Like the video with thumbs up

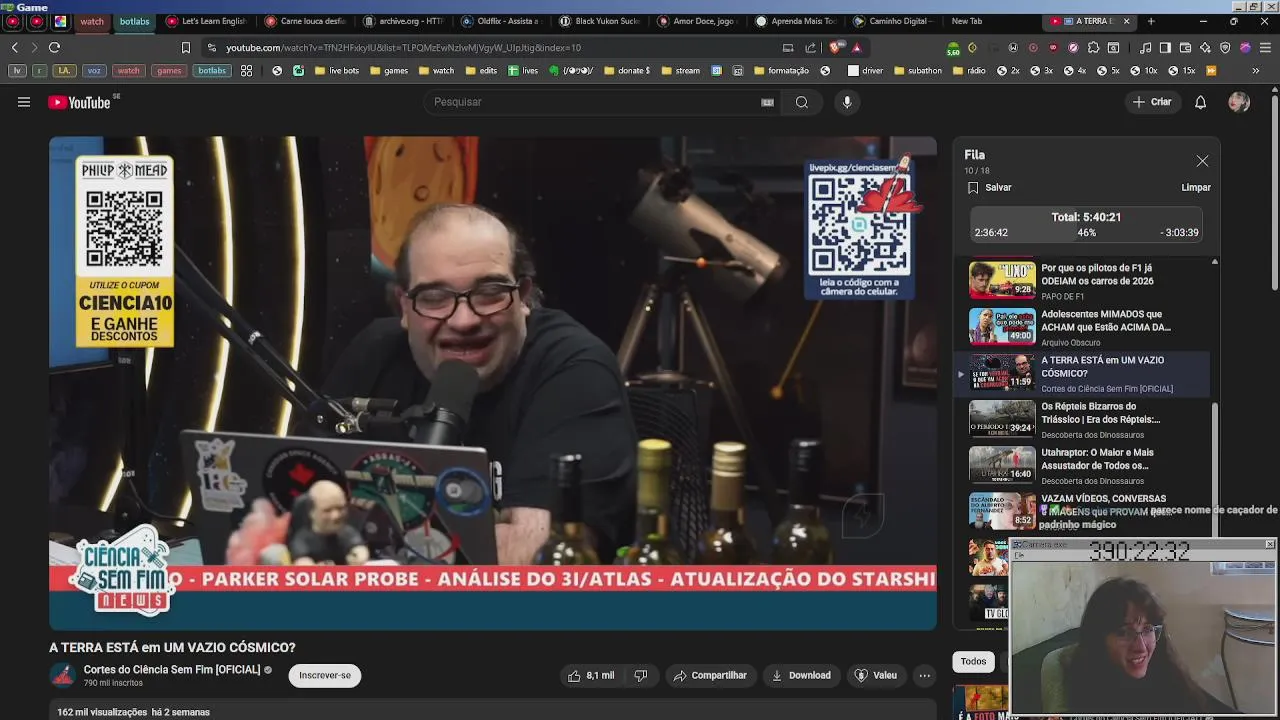(591, 676)
